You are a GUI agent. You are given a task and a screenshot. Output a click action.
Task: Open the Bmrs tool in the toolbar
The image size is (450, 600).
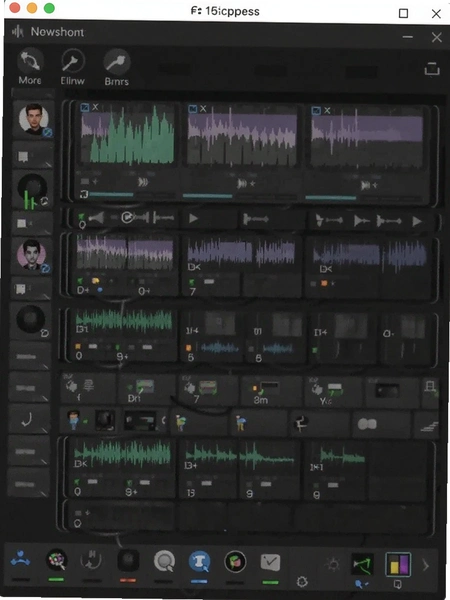tap(117, 62)
